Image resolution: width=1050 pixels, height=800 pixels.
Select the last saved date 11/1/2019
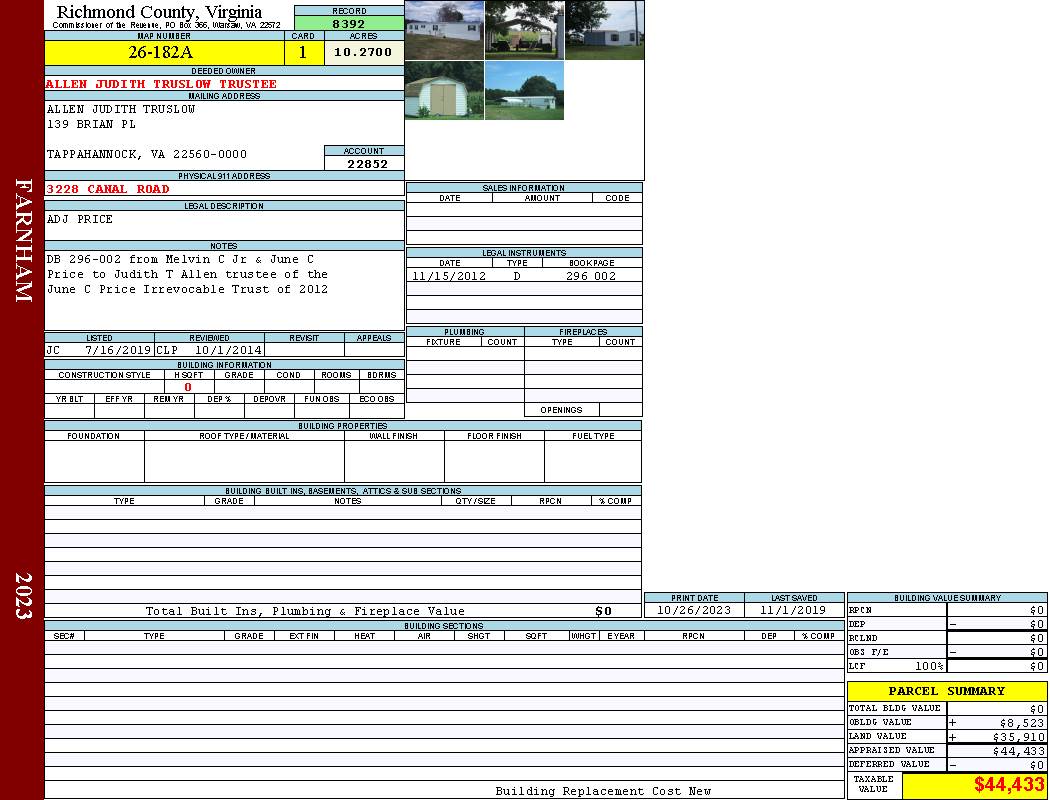793,610
